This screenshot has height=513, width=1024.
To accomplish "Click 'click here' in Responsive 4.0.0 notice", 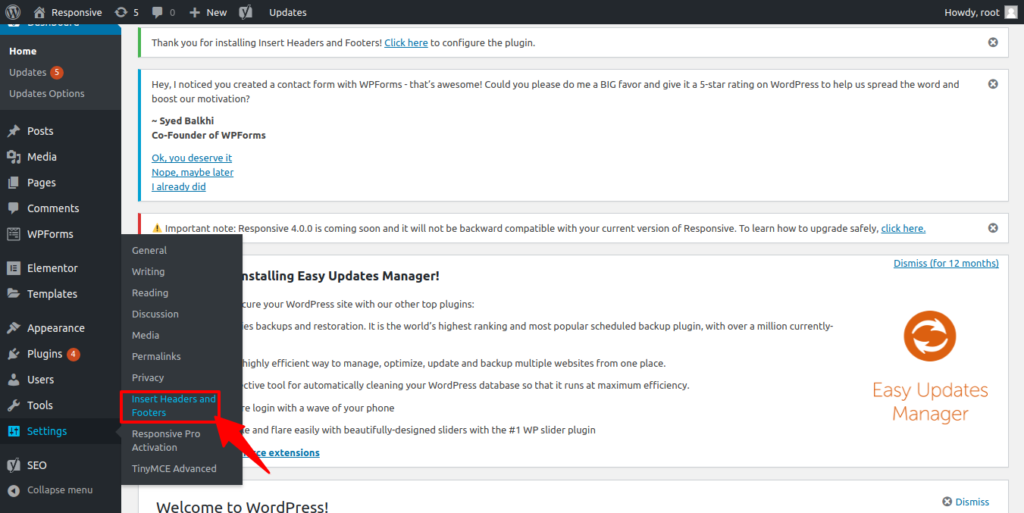I will (903, 228).
